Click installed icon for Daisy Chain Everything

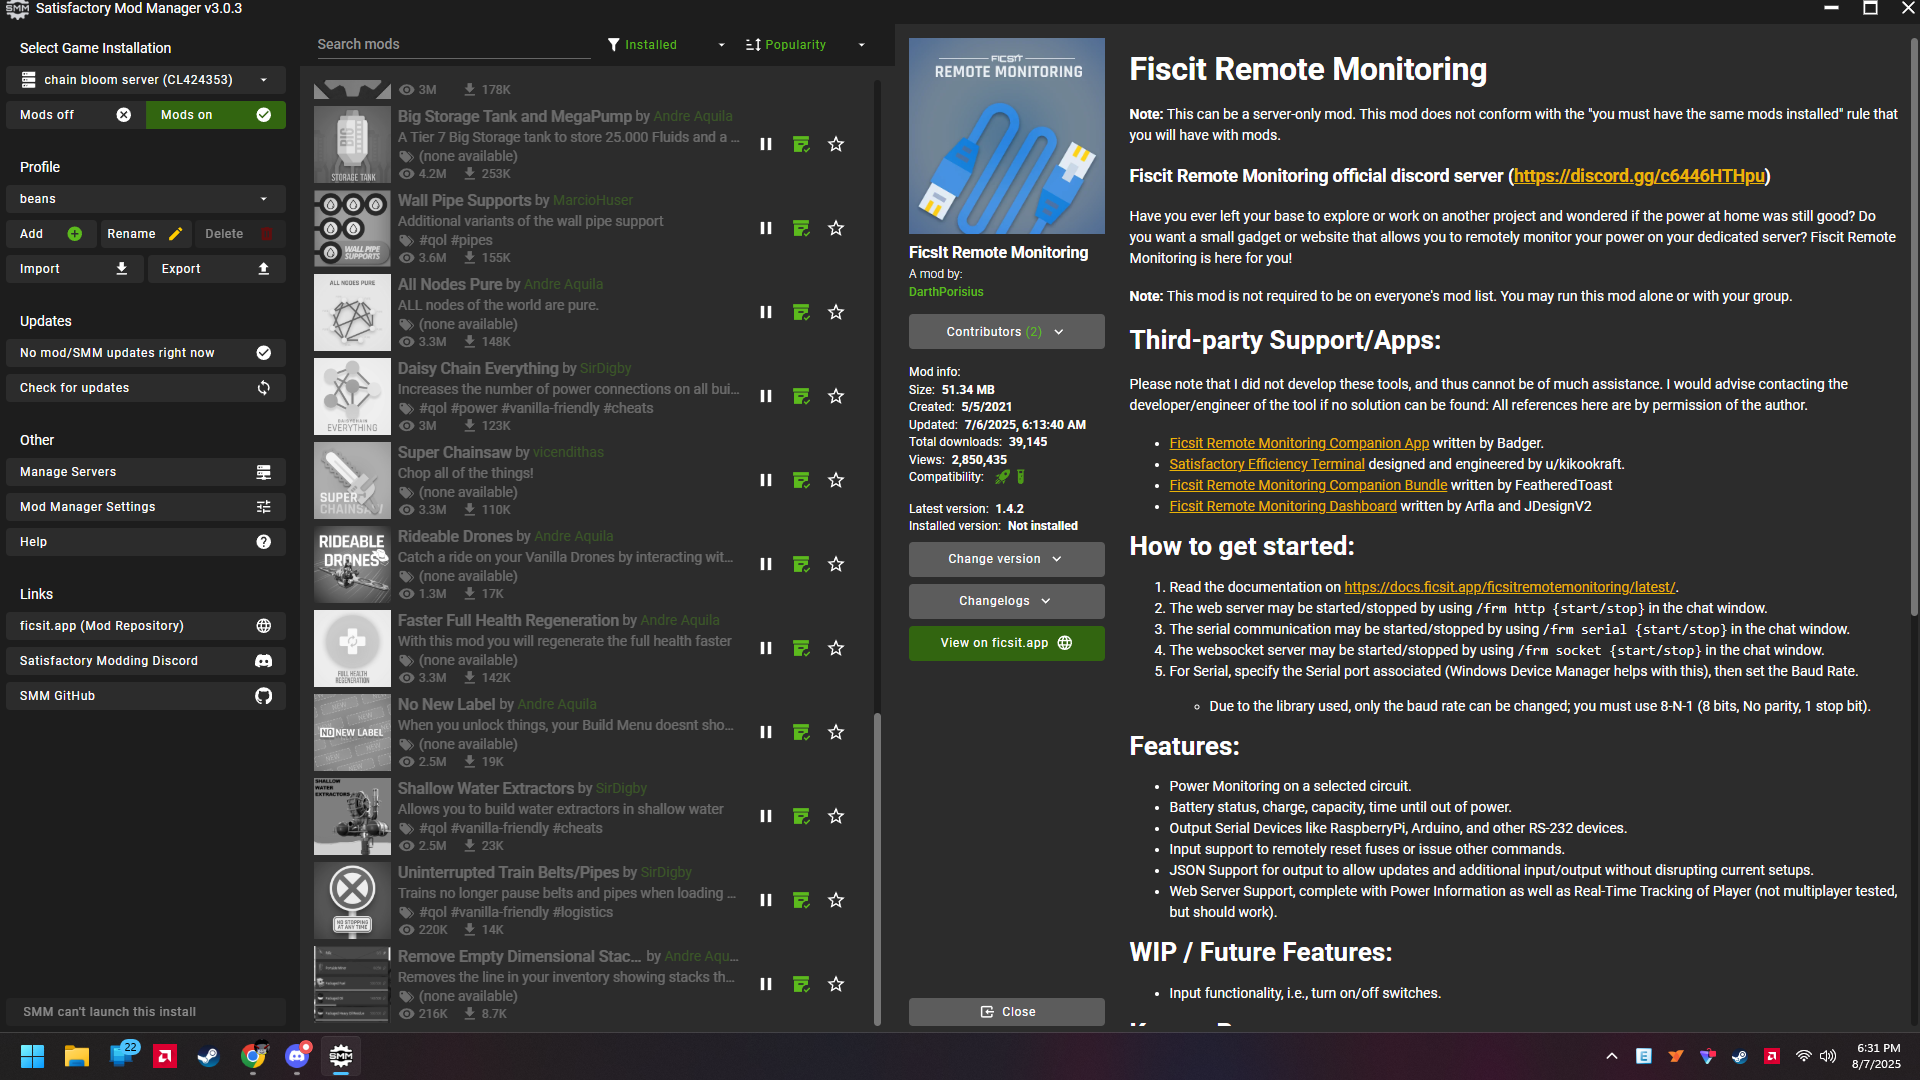[801, 396]
